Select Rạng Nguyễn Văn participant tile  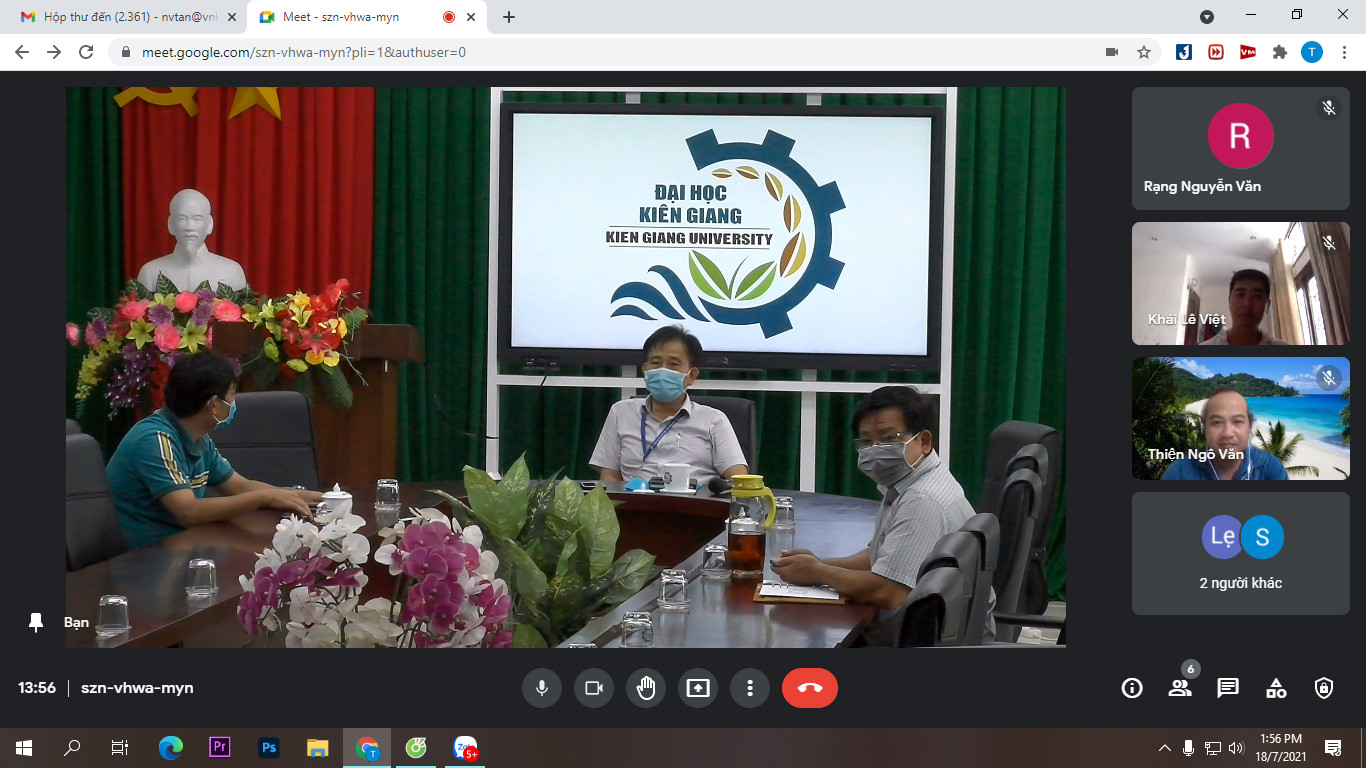pyautogui.click(x=1241, y=148)
